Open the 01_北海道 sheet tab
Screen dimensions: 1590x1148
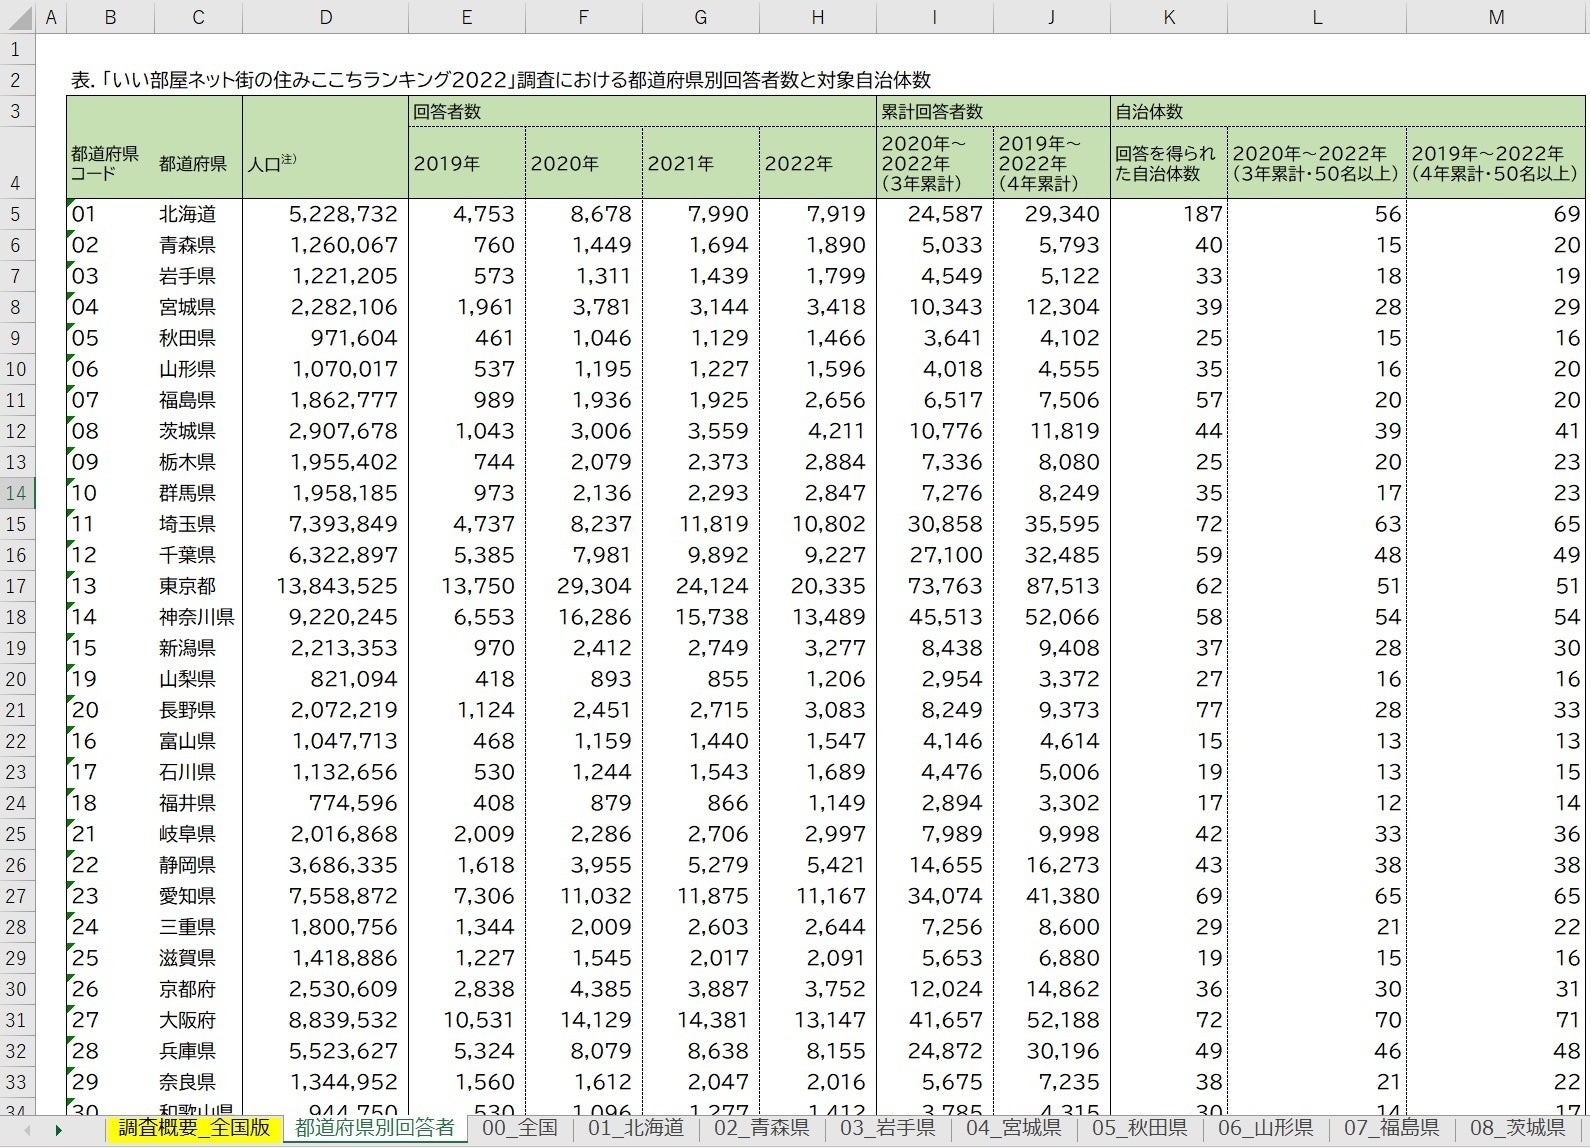(636, 1128)
